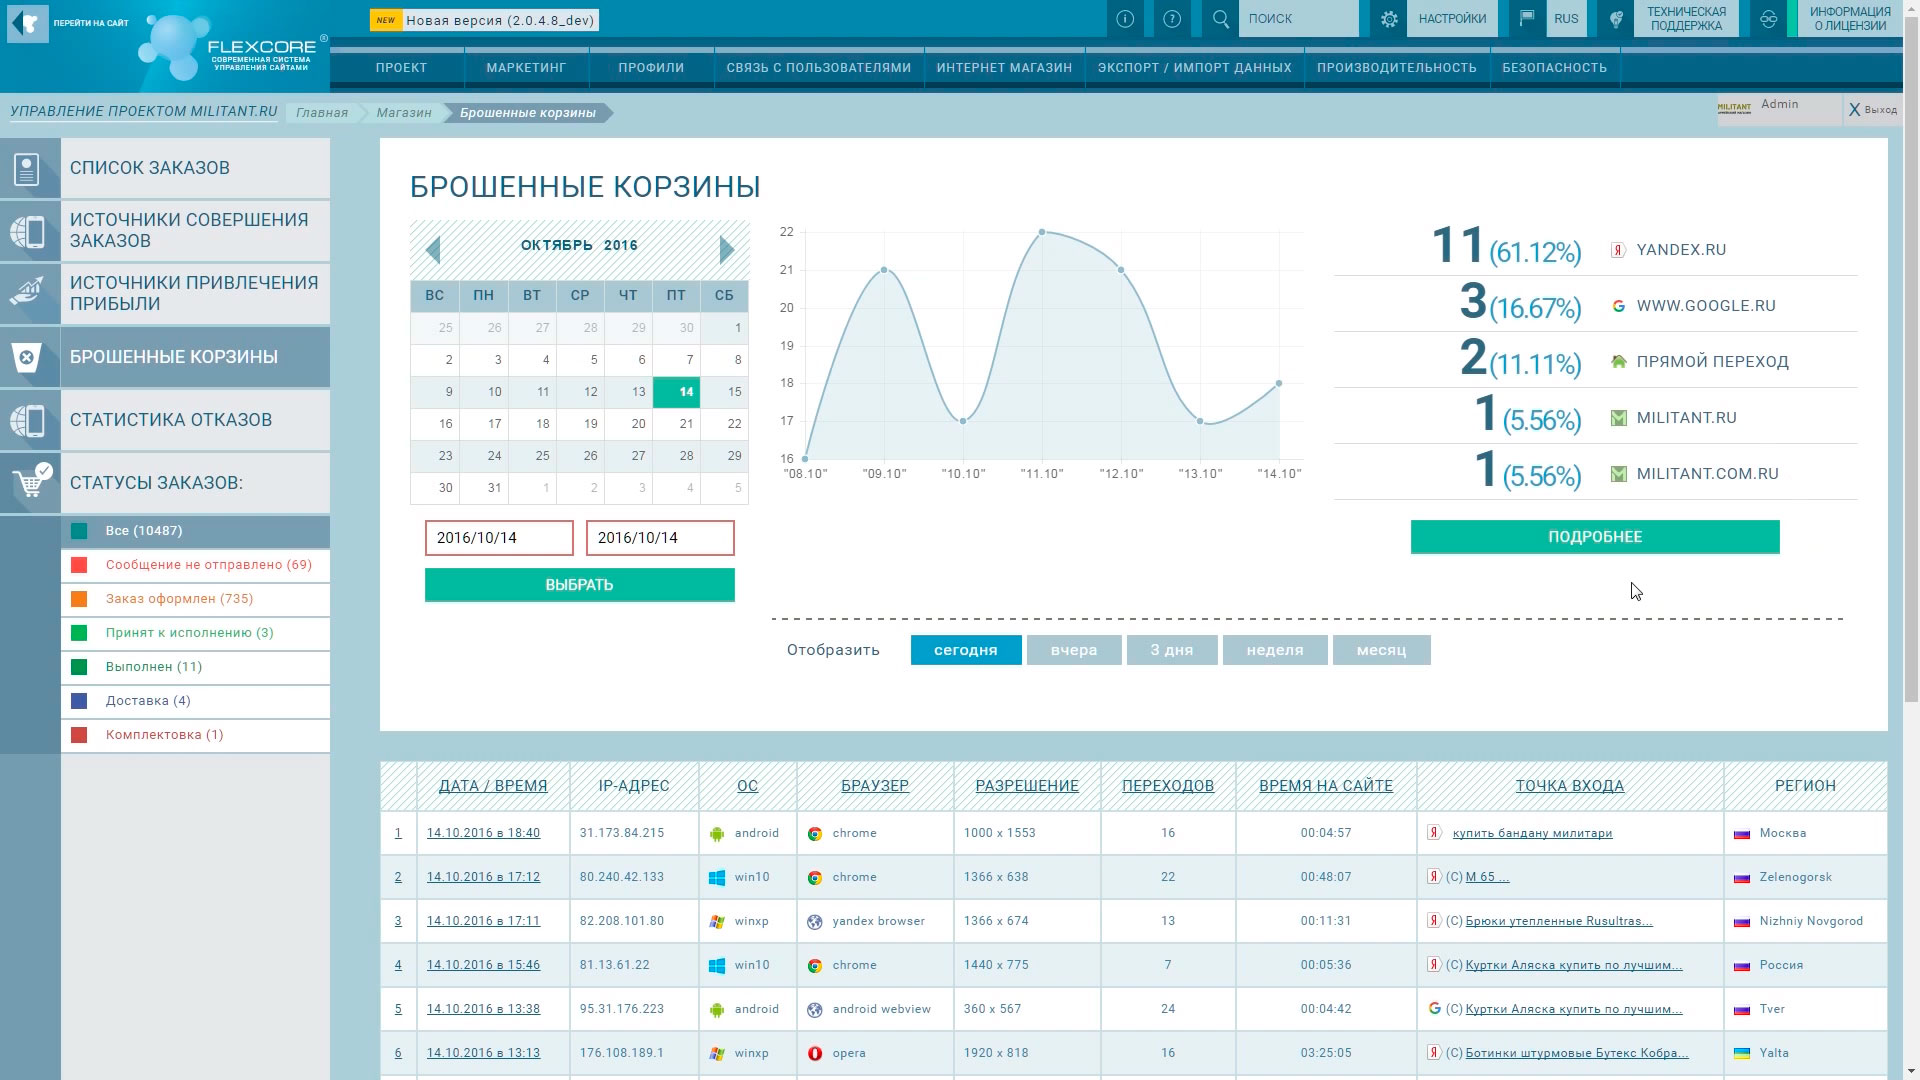The image size is (1920, 1080).
Task: Open СВЯЗЬ С ПОЛЬЗОВАТЕЛЯМИ menu
Action: [818, 68]
